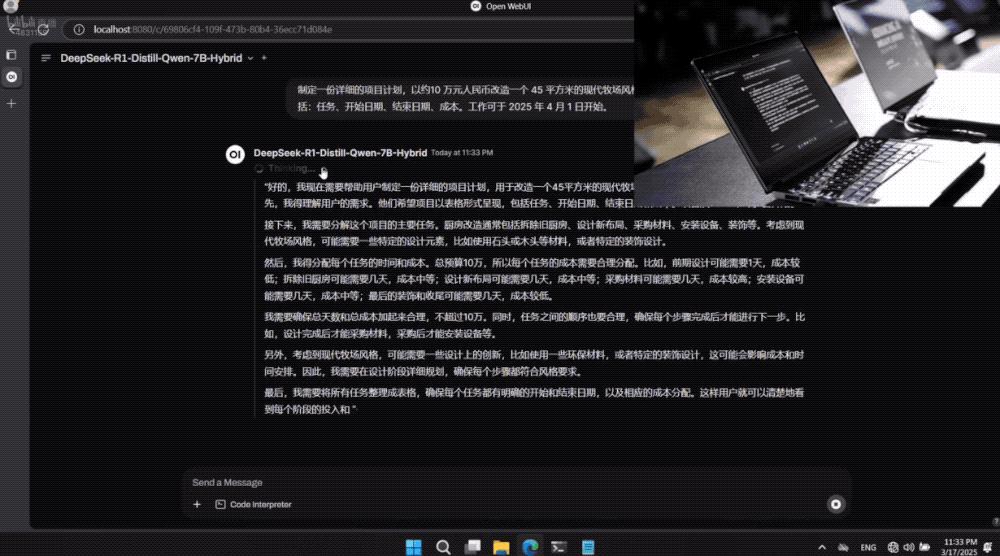The width and height of the screenshot is (1000, 556).
Task: Open the Windows Start menu
Action: click(x=413, y=547)
